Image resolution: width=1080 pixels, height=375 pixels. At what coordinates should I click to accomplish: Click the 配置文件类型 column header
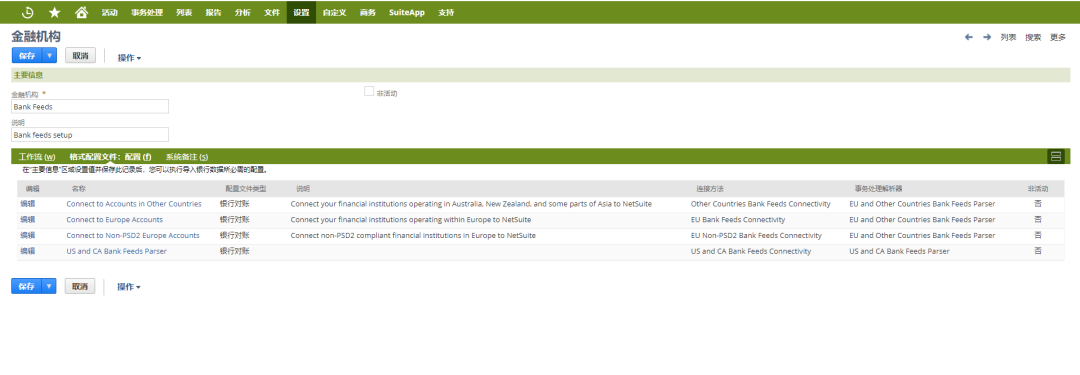click(x=246, y=188)
